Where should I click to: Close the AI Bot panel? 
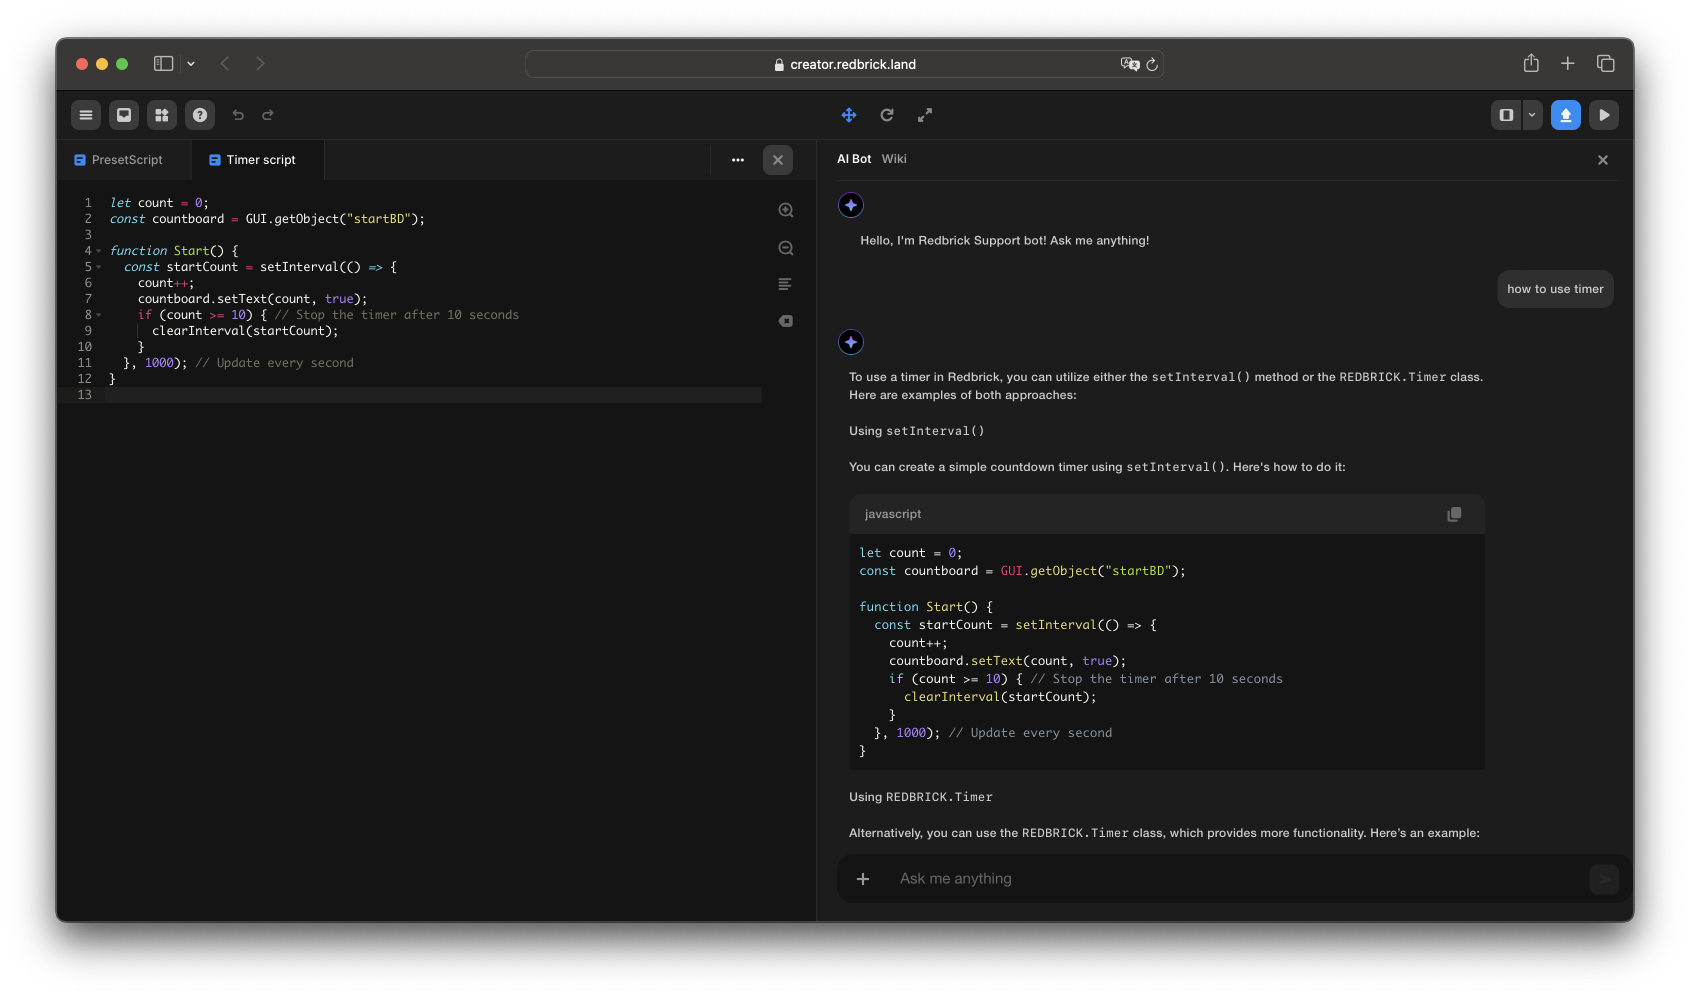[x=1603, y=160]
